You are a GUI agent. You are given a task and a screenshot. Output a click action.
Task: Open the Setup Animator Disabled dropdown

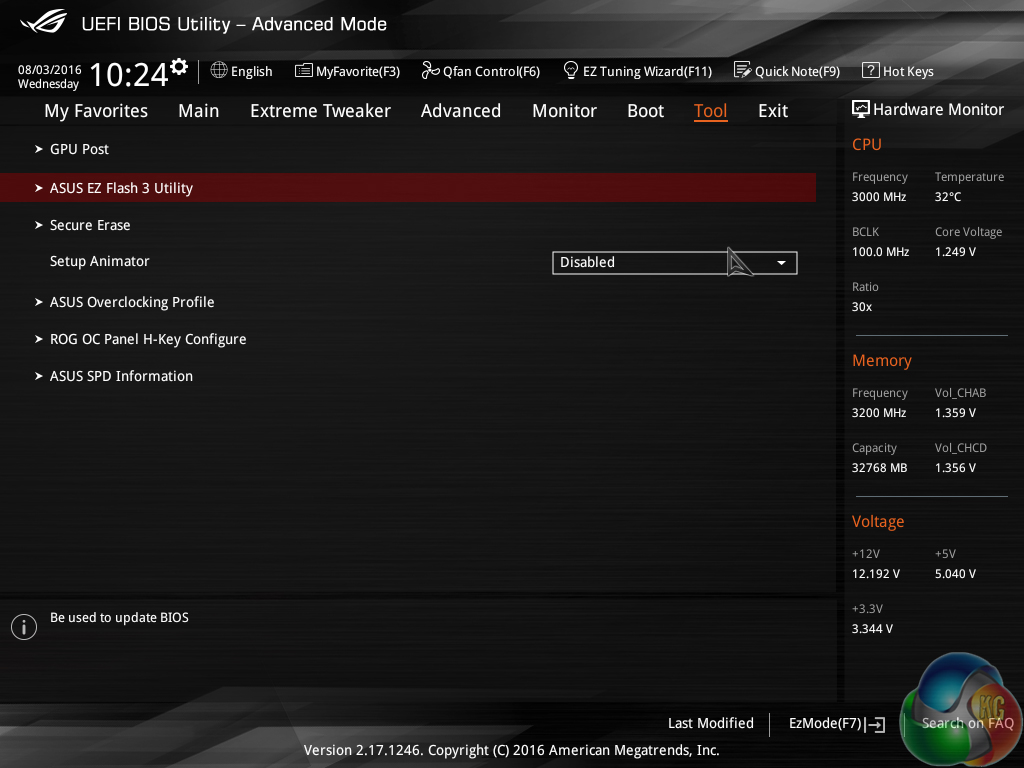tap(675, 263)
